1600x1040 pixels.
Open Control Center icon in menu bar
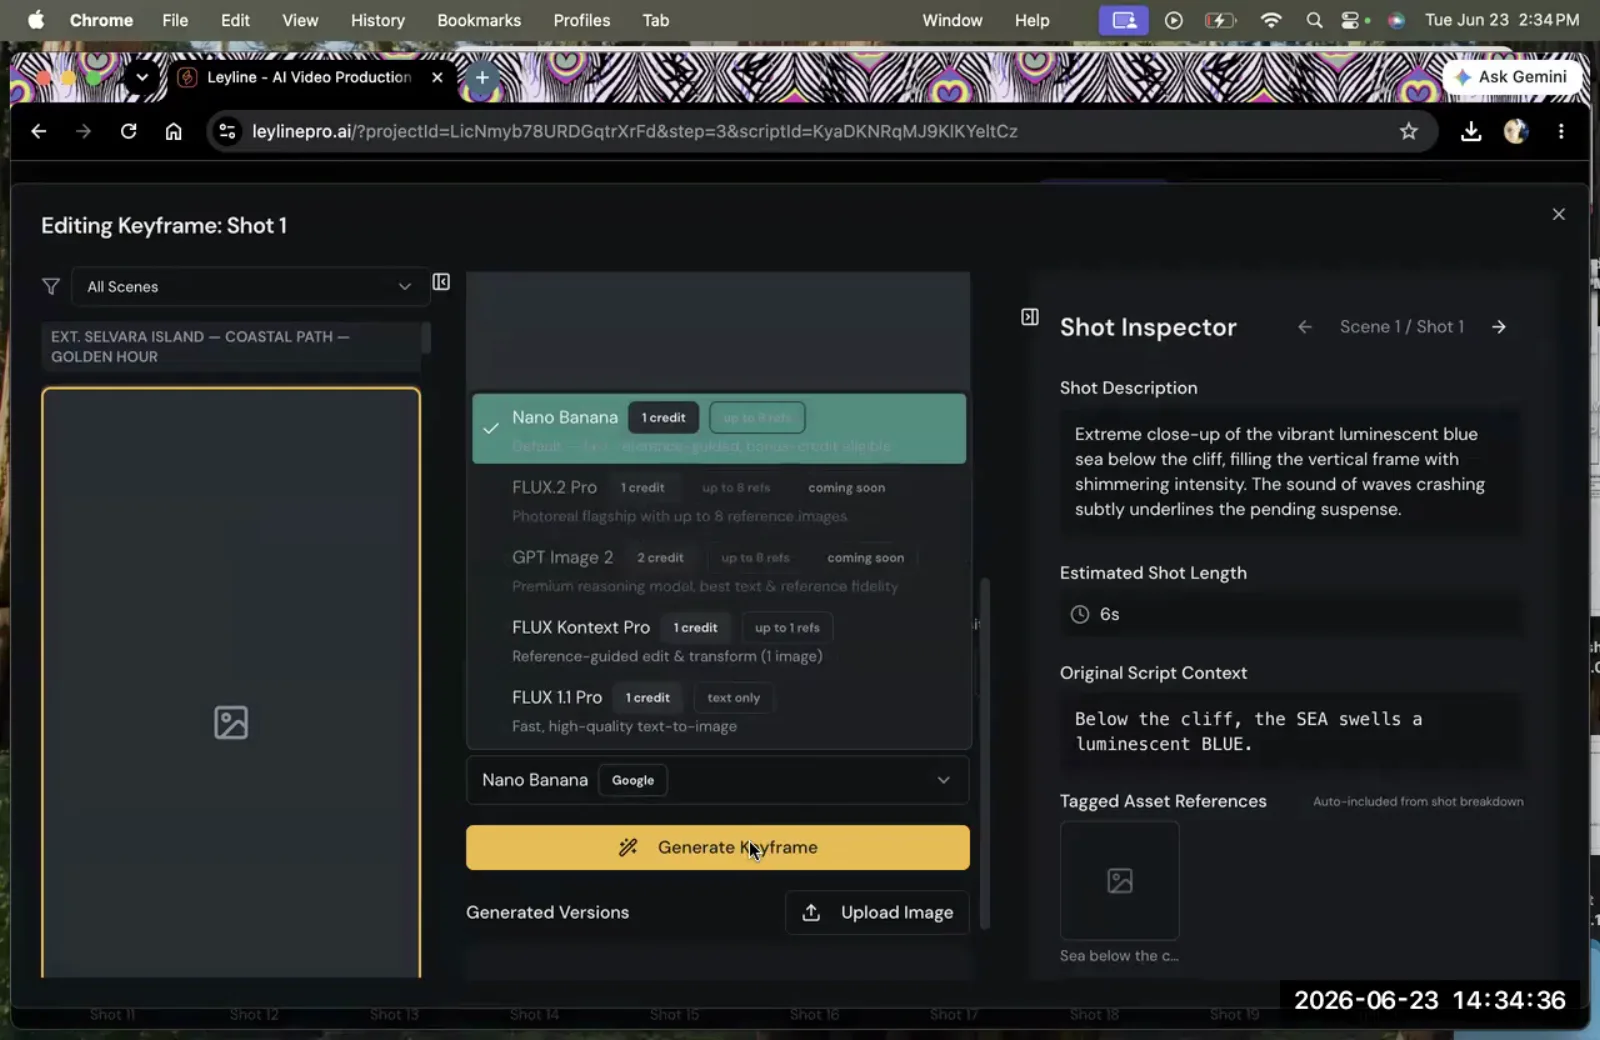tap(1351, 20)
